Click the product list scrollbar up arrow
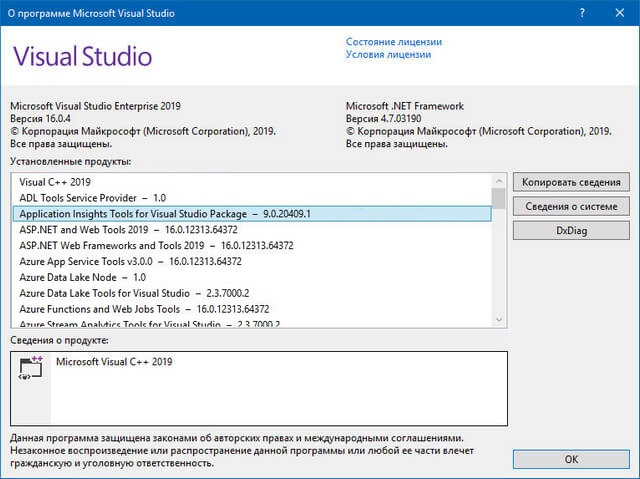 498,180
